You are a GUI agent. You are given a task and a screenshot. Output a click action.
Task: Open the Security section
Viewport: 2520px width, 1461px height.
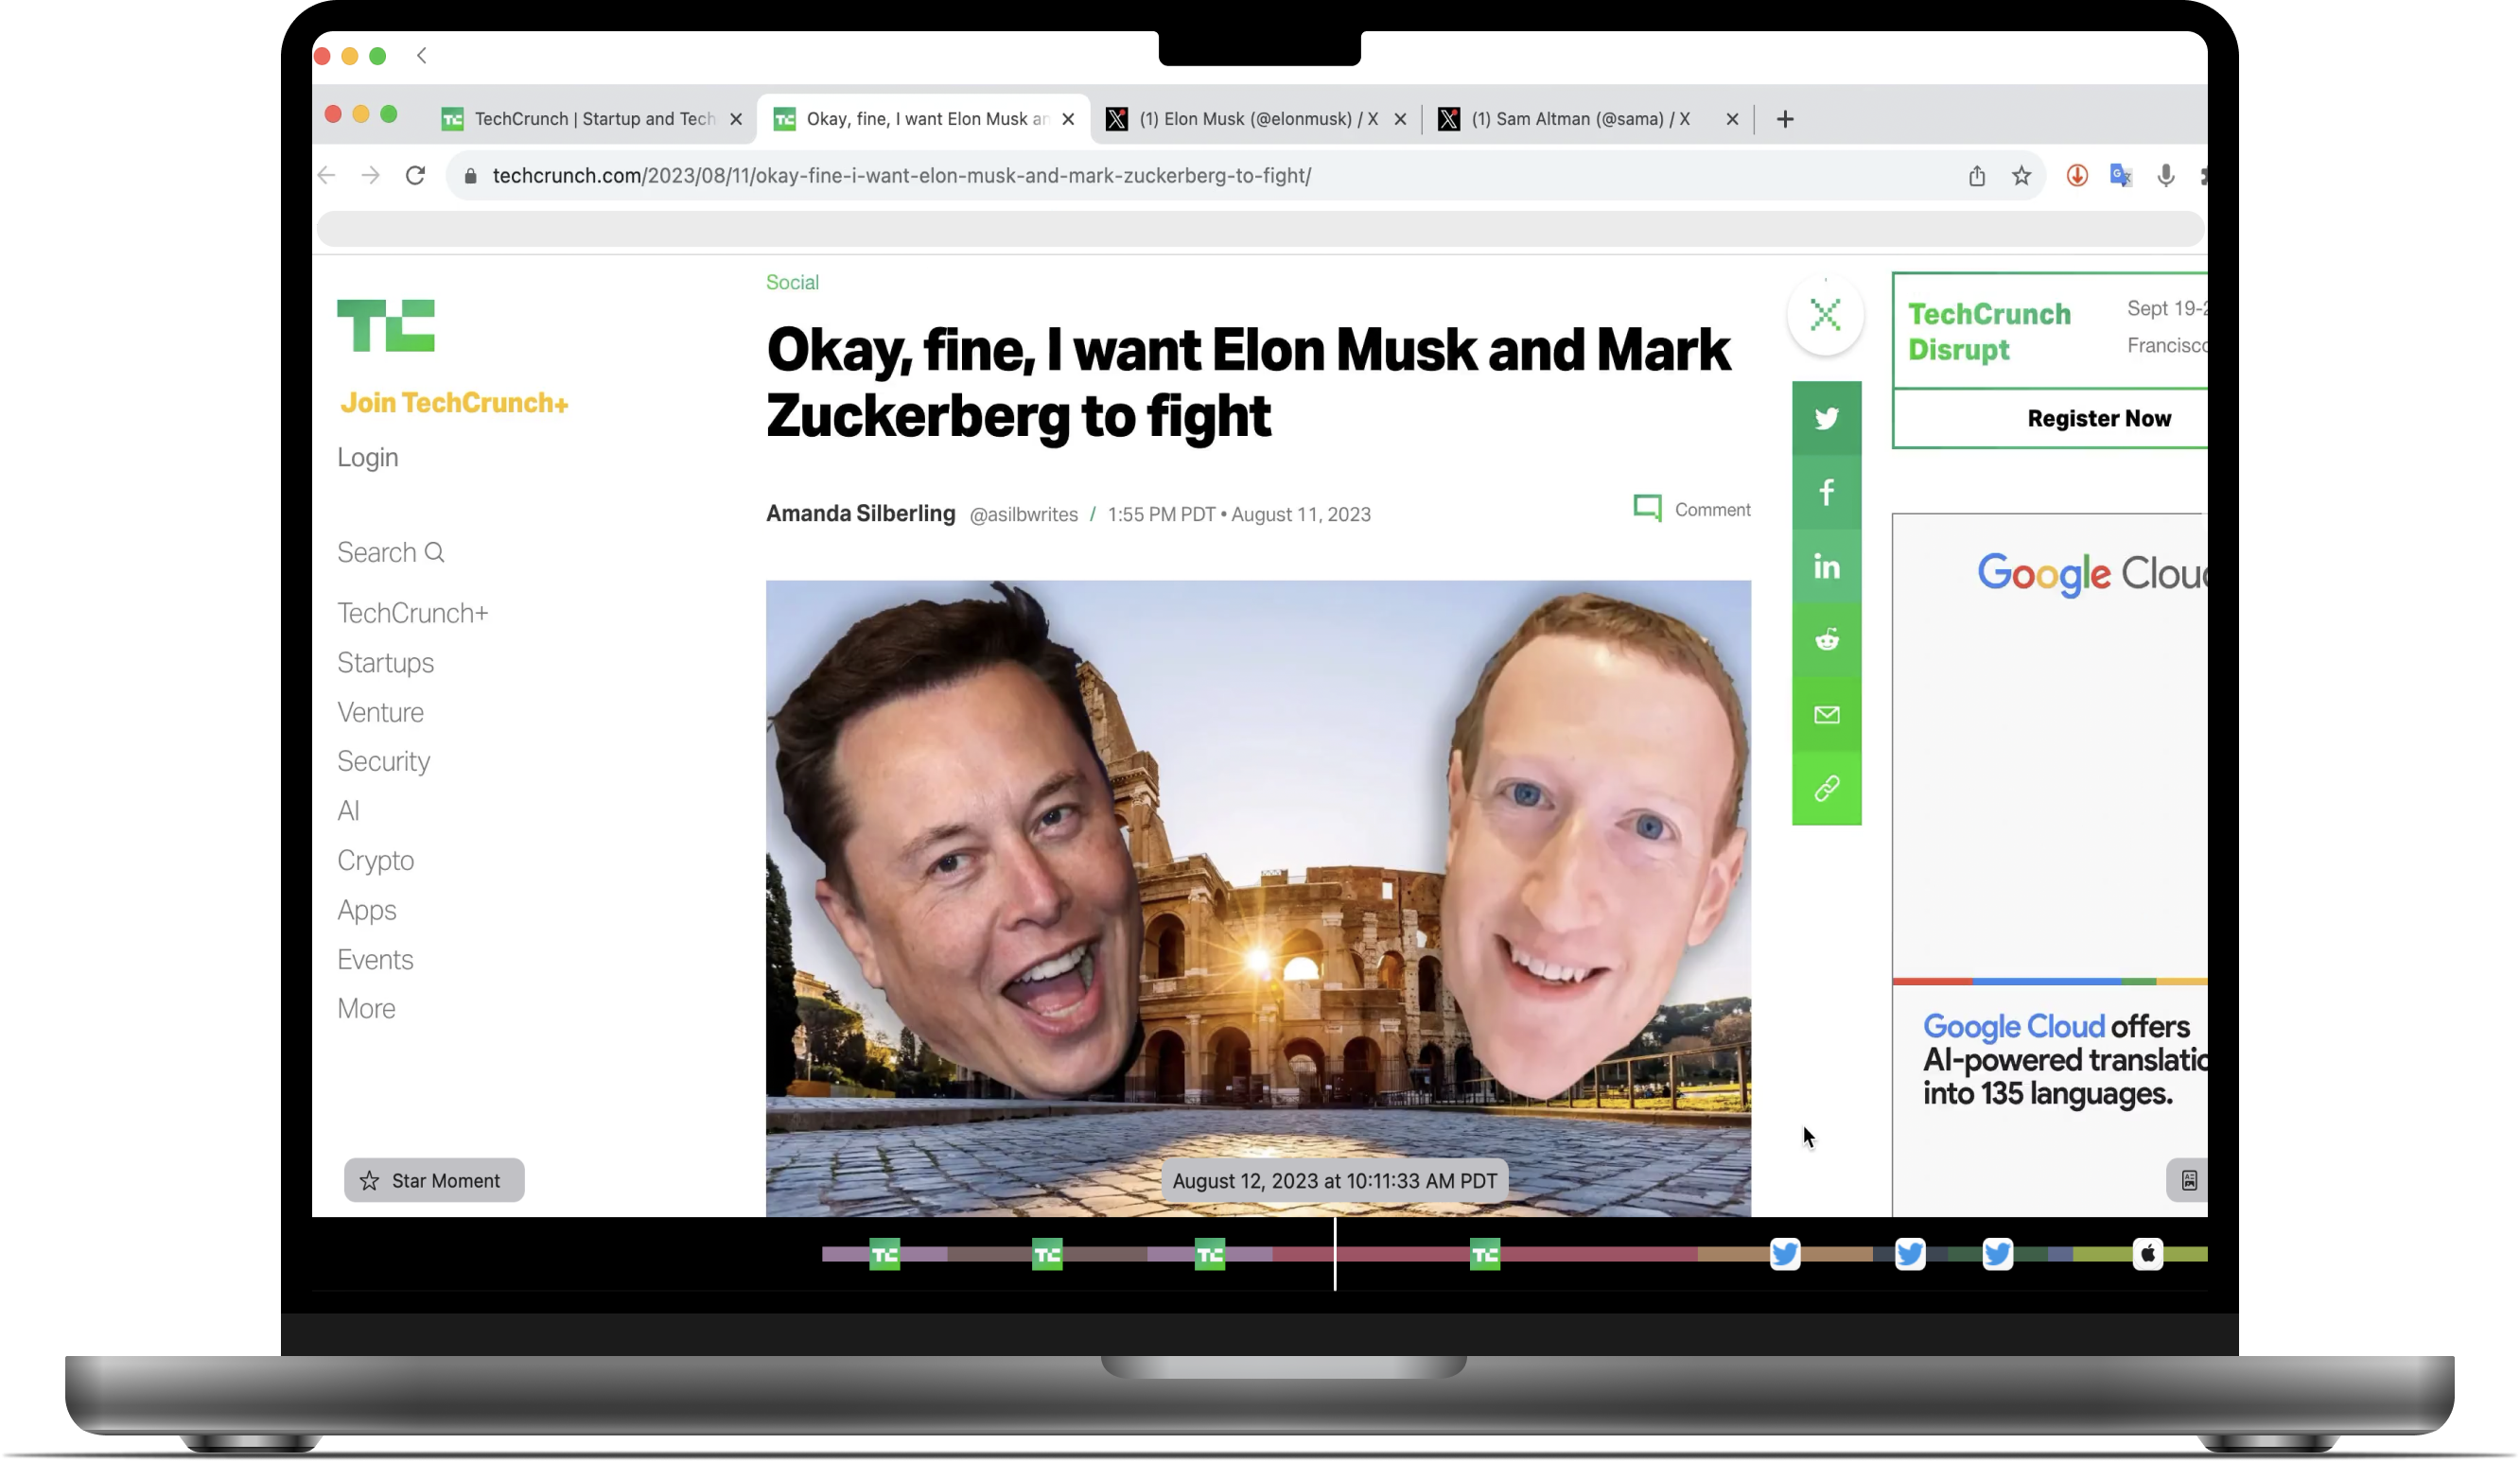tap(383, 761)
